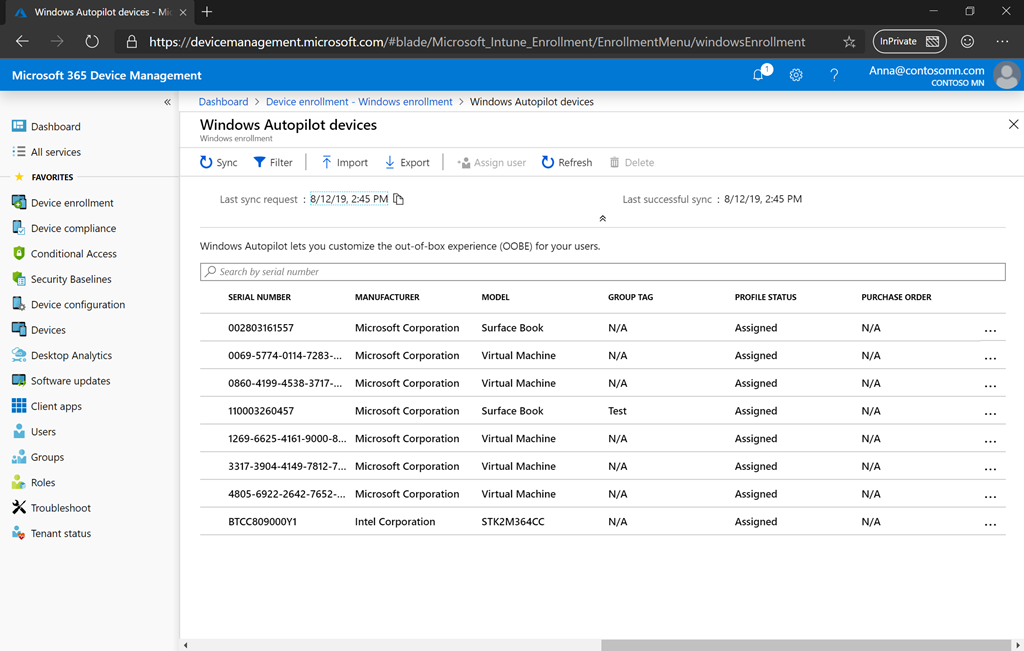
Task: Trigger a Sync from the toolbar
Action: 218,161
